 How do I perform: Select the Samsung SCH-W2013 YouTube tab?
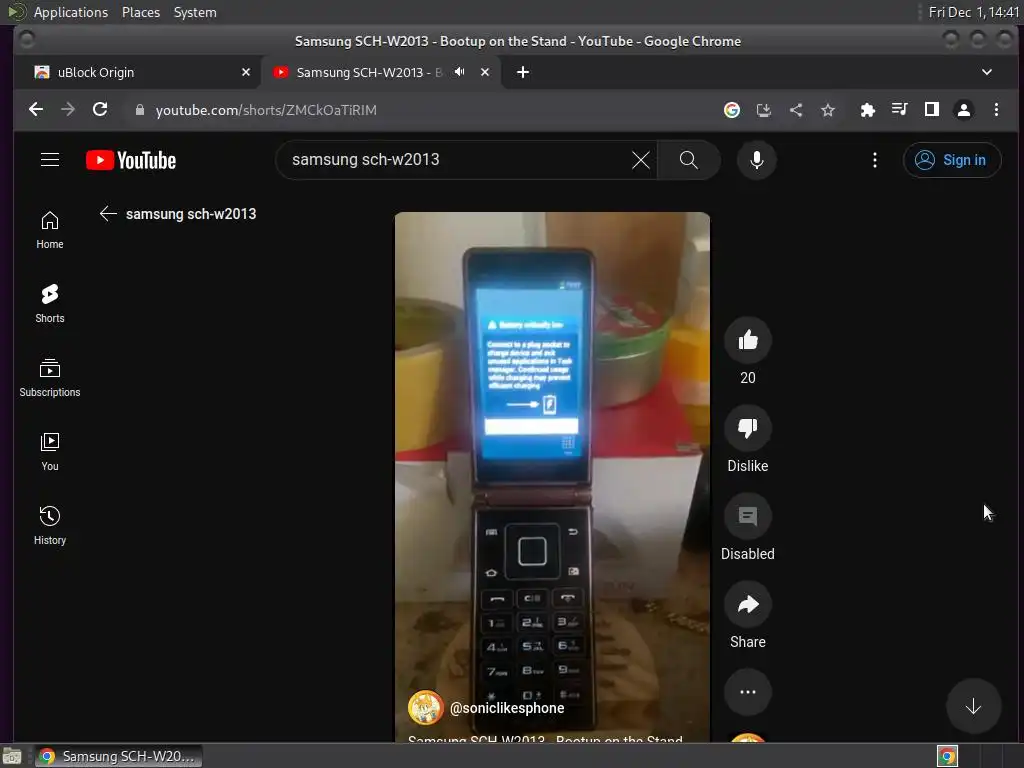pos(369,72)
